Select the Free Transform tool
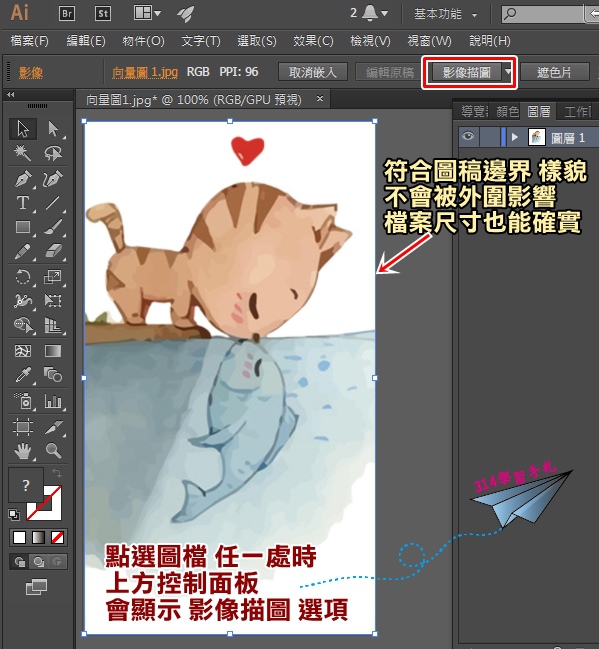The height and width of the screenshot is (649, 599). pos(53,300)
